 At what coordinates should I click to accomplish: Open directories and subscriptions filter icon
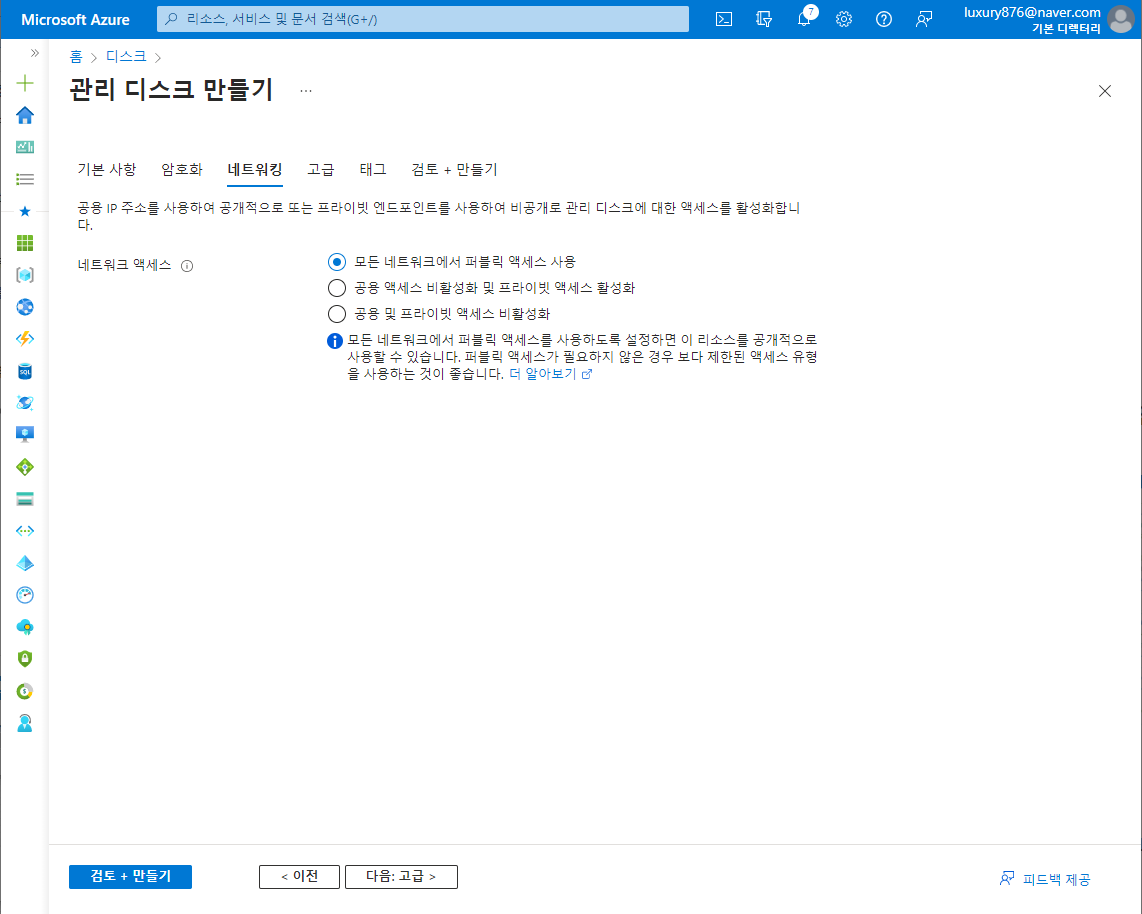(764, 20)
